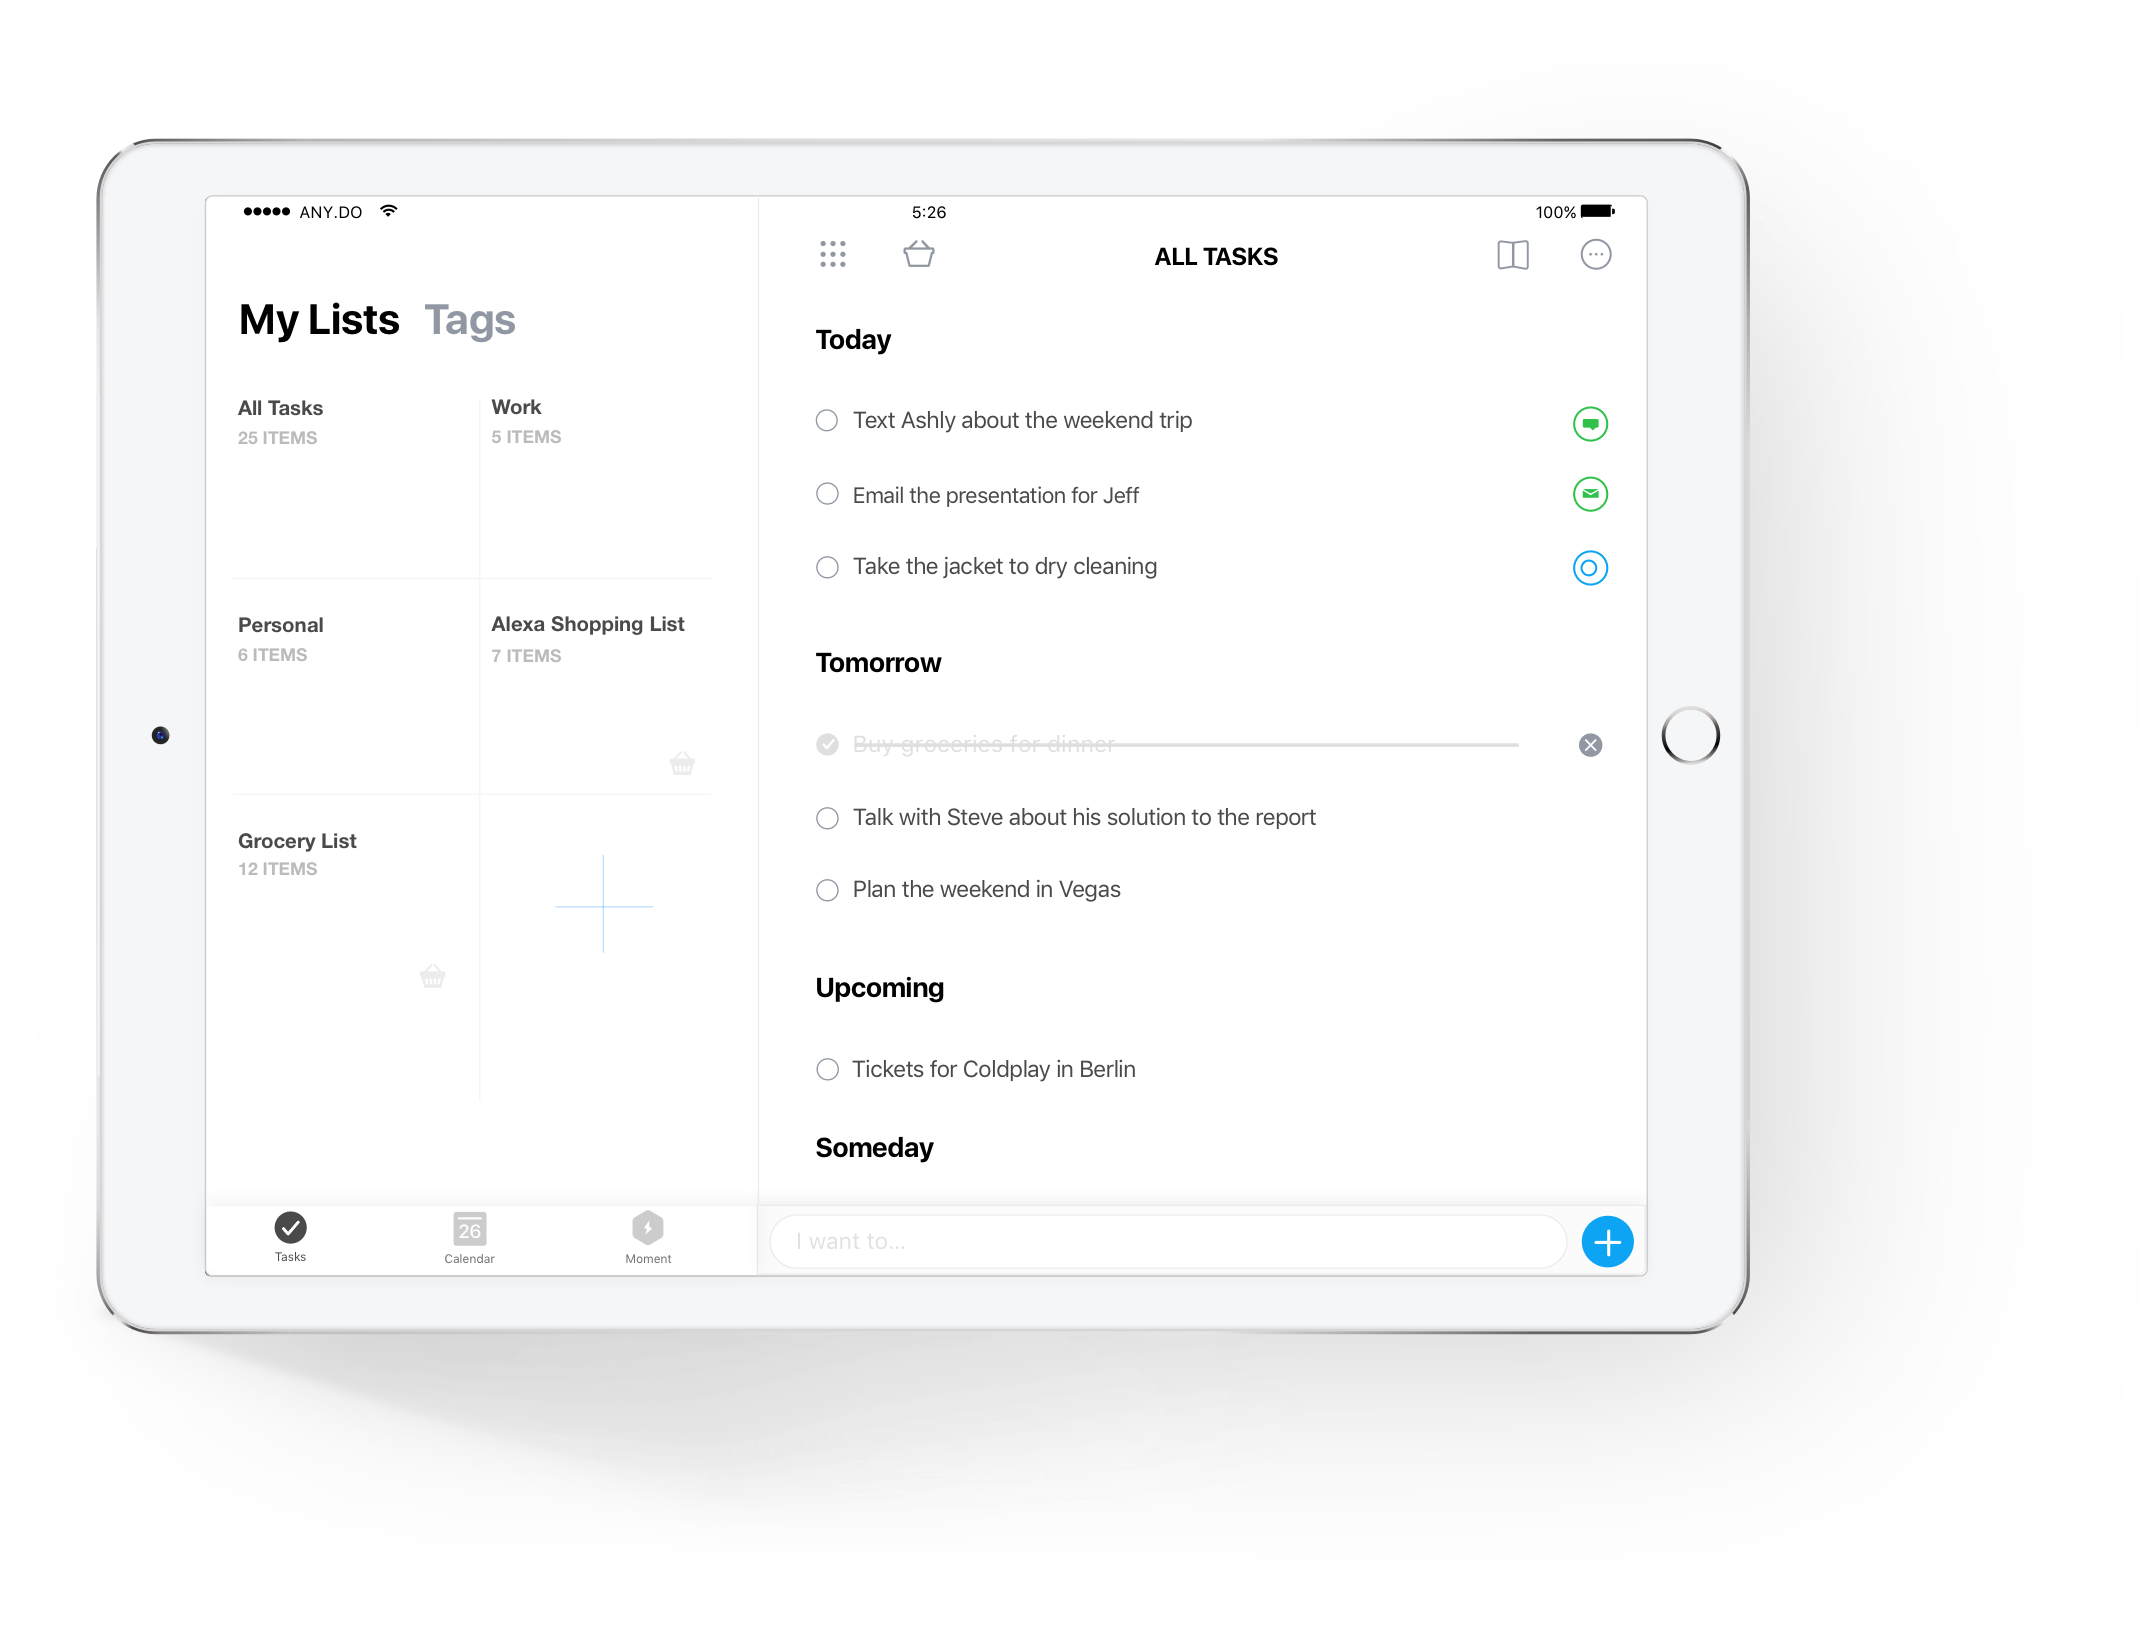Toggle checkbox for Text Ashly weekend trip
Screen dimensions: 2150x1642
826,421
